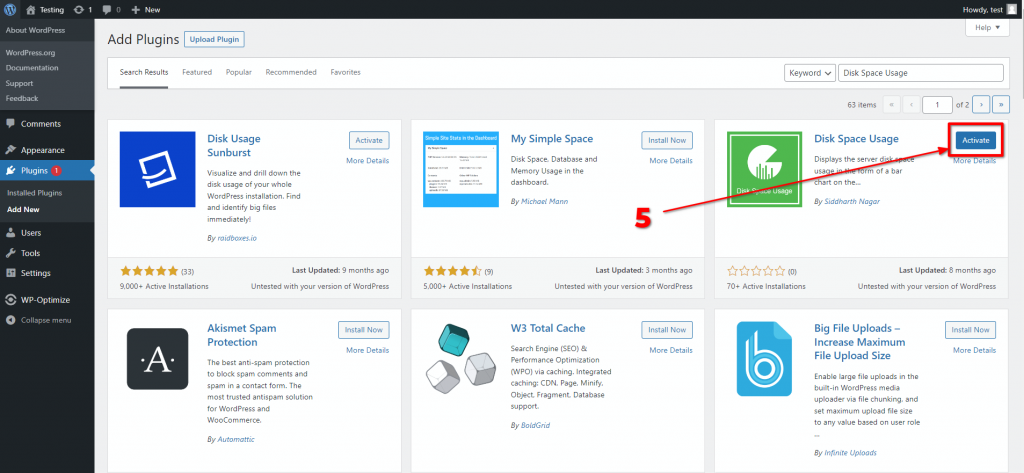Screen dimensions: 1024x473
Task: View More Details for Akismet Spam Protection
Action: (x=368, y=350)
